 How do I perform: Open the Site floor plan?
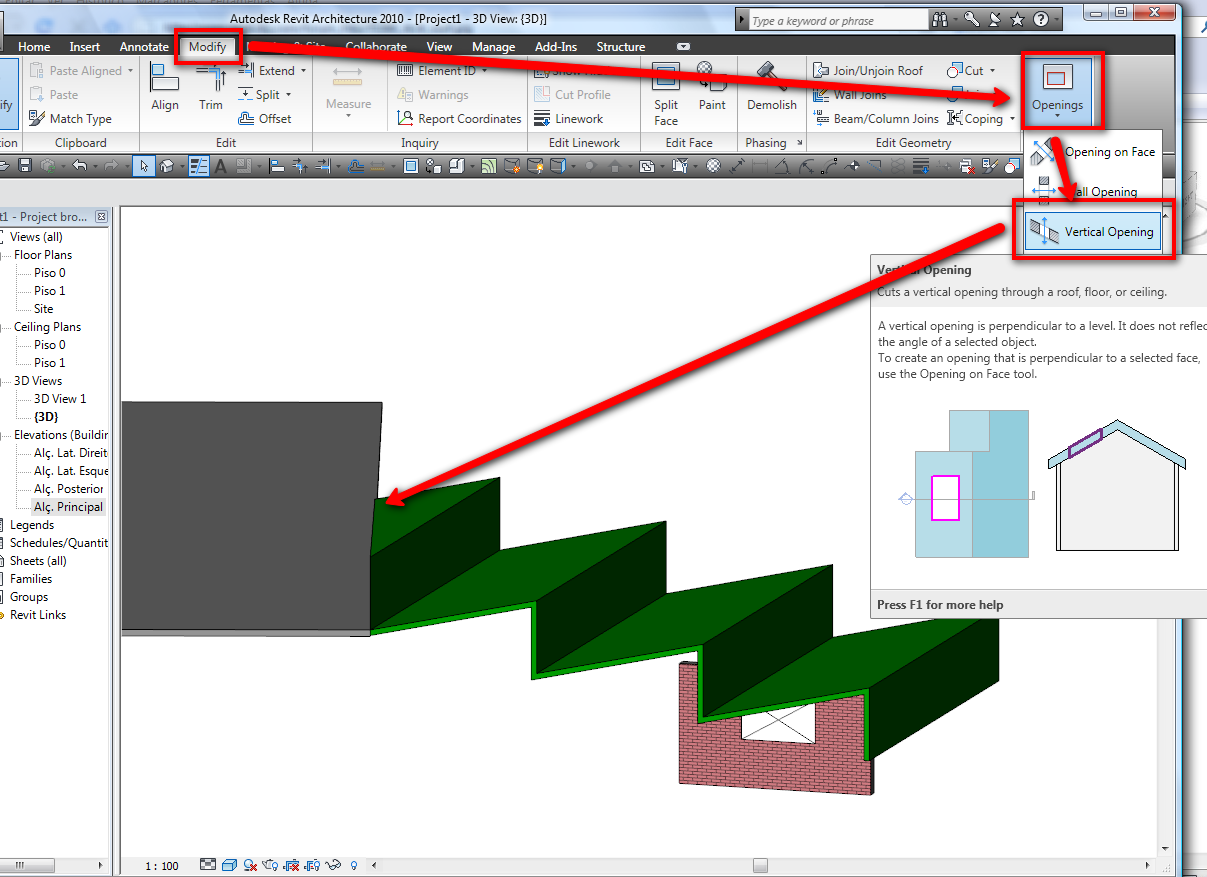44,309
